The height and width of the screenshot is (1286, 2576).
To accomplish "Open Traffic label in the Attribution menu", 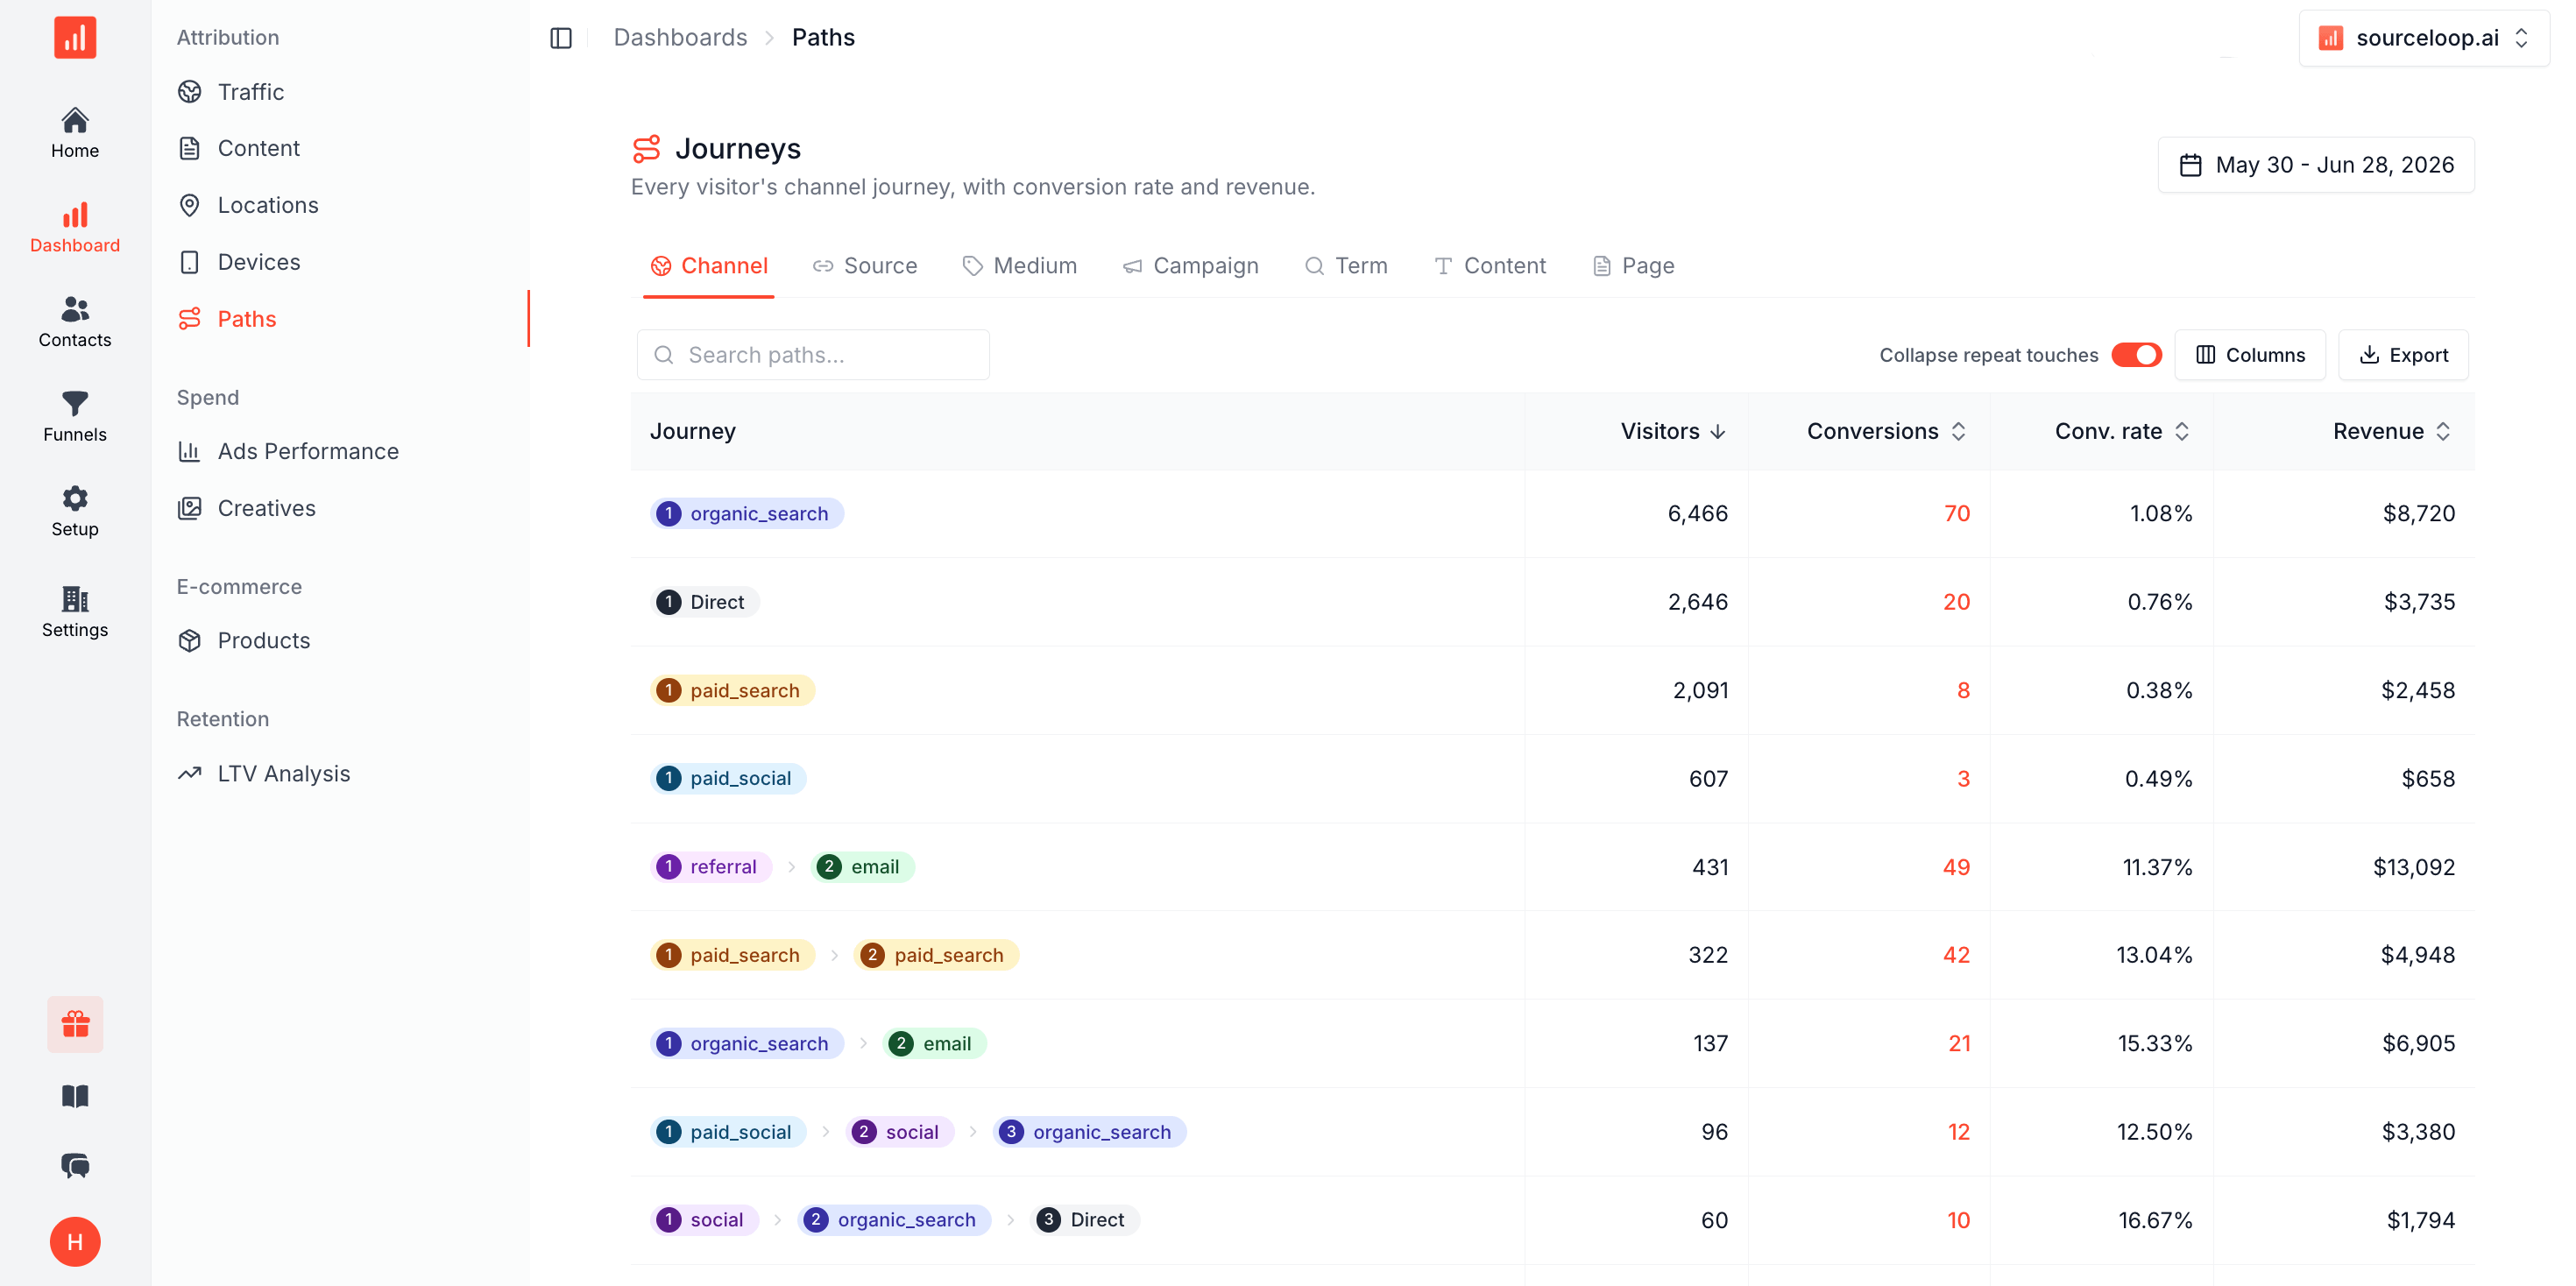I will tap(251, 92).
